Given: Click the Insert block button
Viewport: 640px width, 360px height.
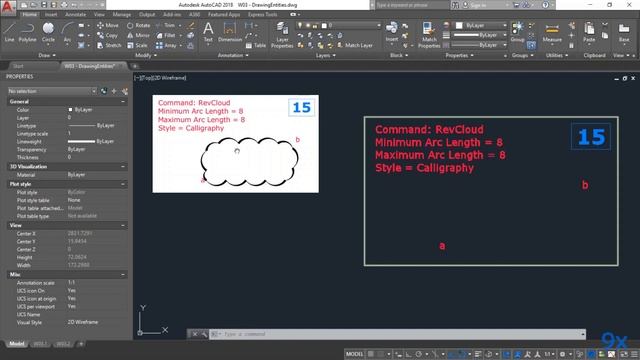Looking at the screenshot, I should coord(391,32).
